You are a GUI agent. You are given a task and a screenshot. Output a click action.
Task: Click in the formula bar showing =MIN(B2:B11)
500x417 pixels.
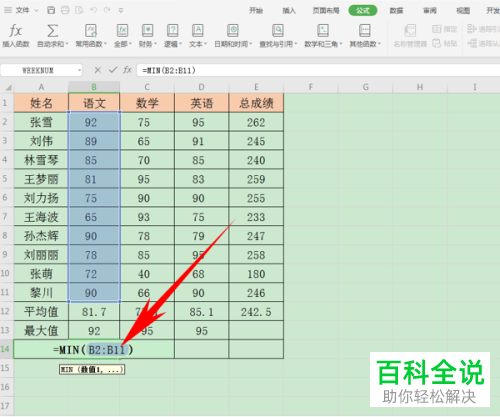[x=318, y=70]
